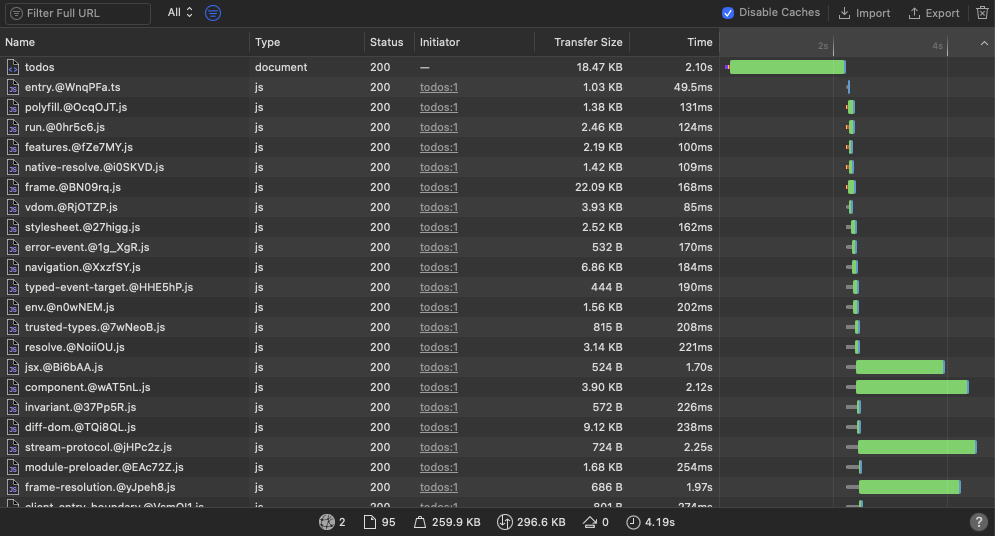Sort by the Transfer Size column header
This screenshot has width=995, height=536.
pyautogui.click(x=582, y=42)
